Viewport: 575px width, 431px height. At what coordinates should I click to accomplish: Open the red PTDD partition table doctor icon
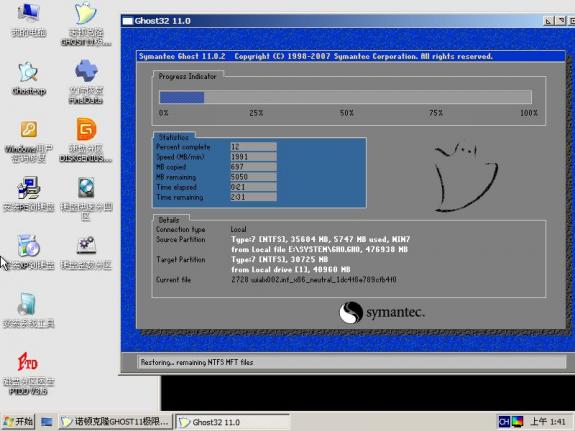click(28, 362)
